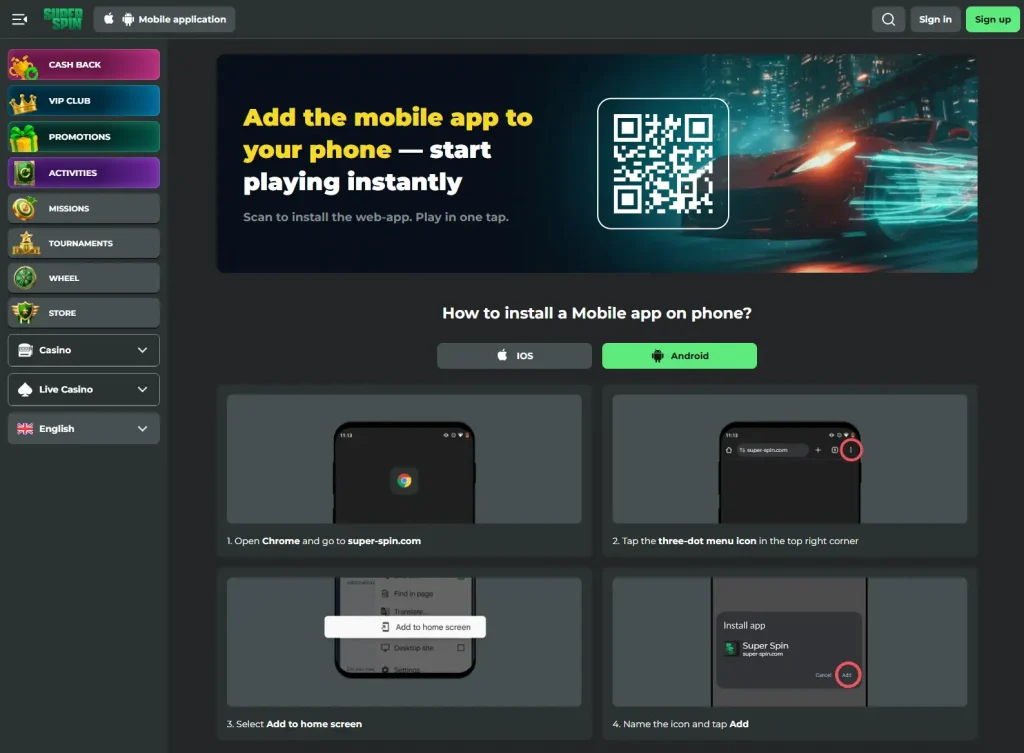Click the Mobile application button
The width and height of the screenshot is (1024, 753).
pos(165,20)
